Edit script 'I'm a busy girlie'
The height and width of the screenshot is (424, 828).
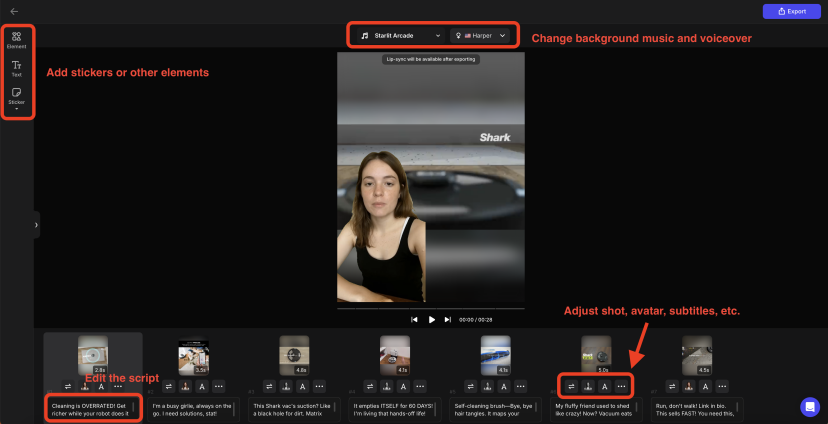pos(193,410)
